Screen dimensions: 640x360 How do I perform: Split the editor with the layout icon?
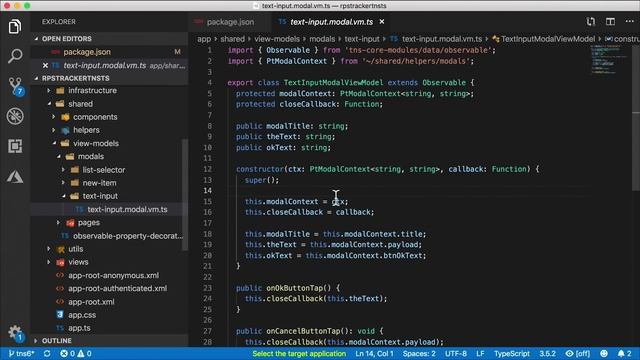(x=610, y=22)
